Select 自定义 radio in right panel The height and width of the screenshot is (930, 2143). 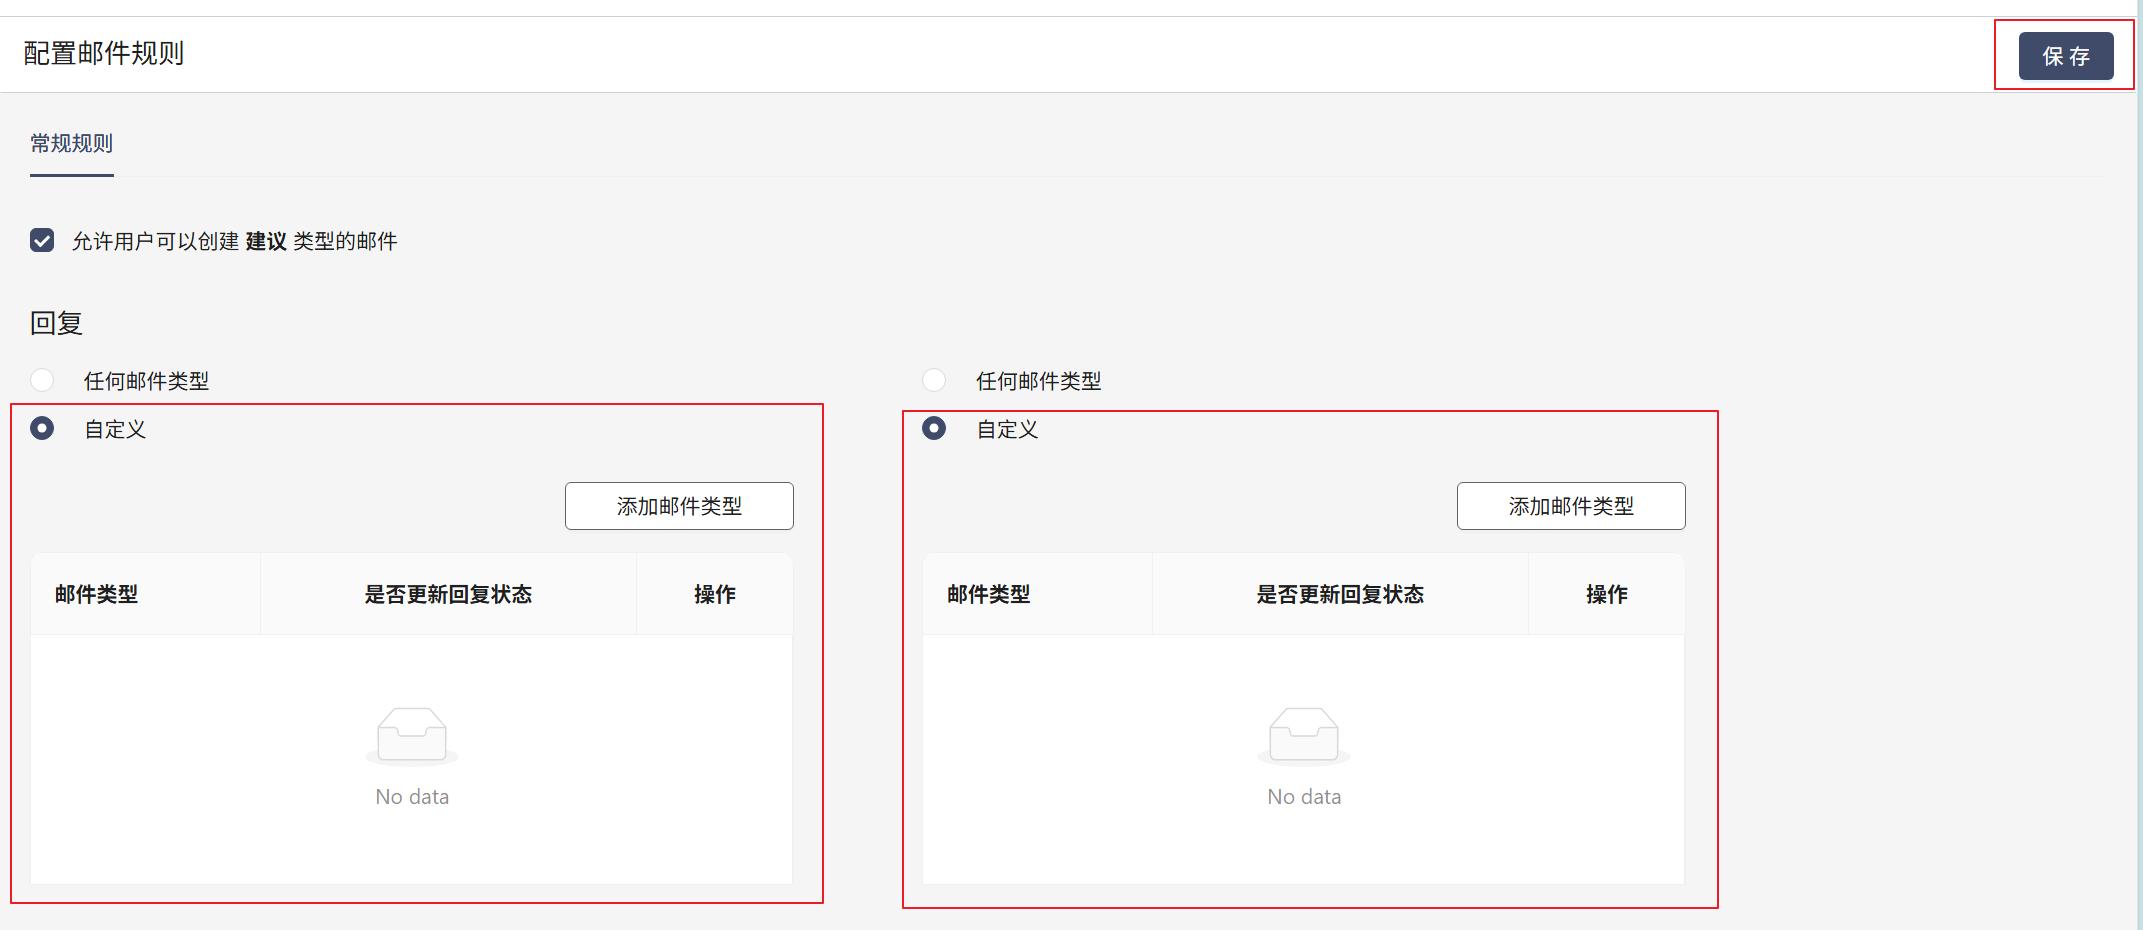(934, 429)
